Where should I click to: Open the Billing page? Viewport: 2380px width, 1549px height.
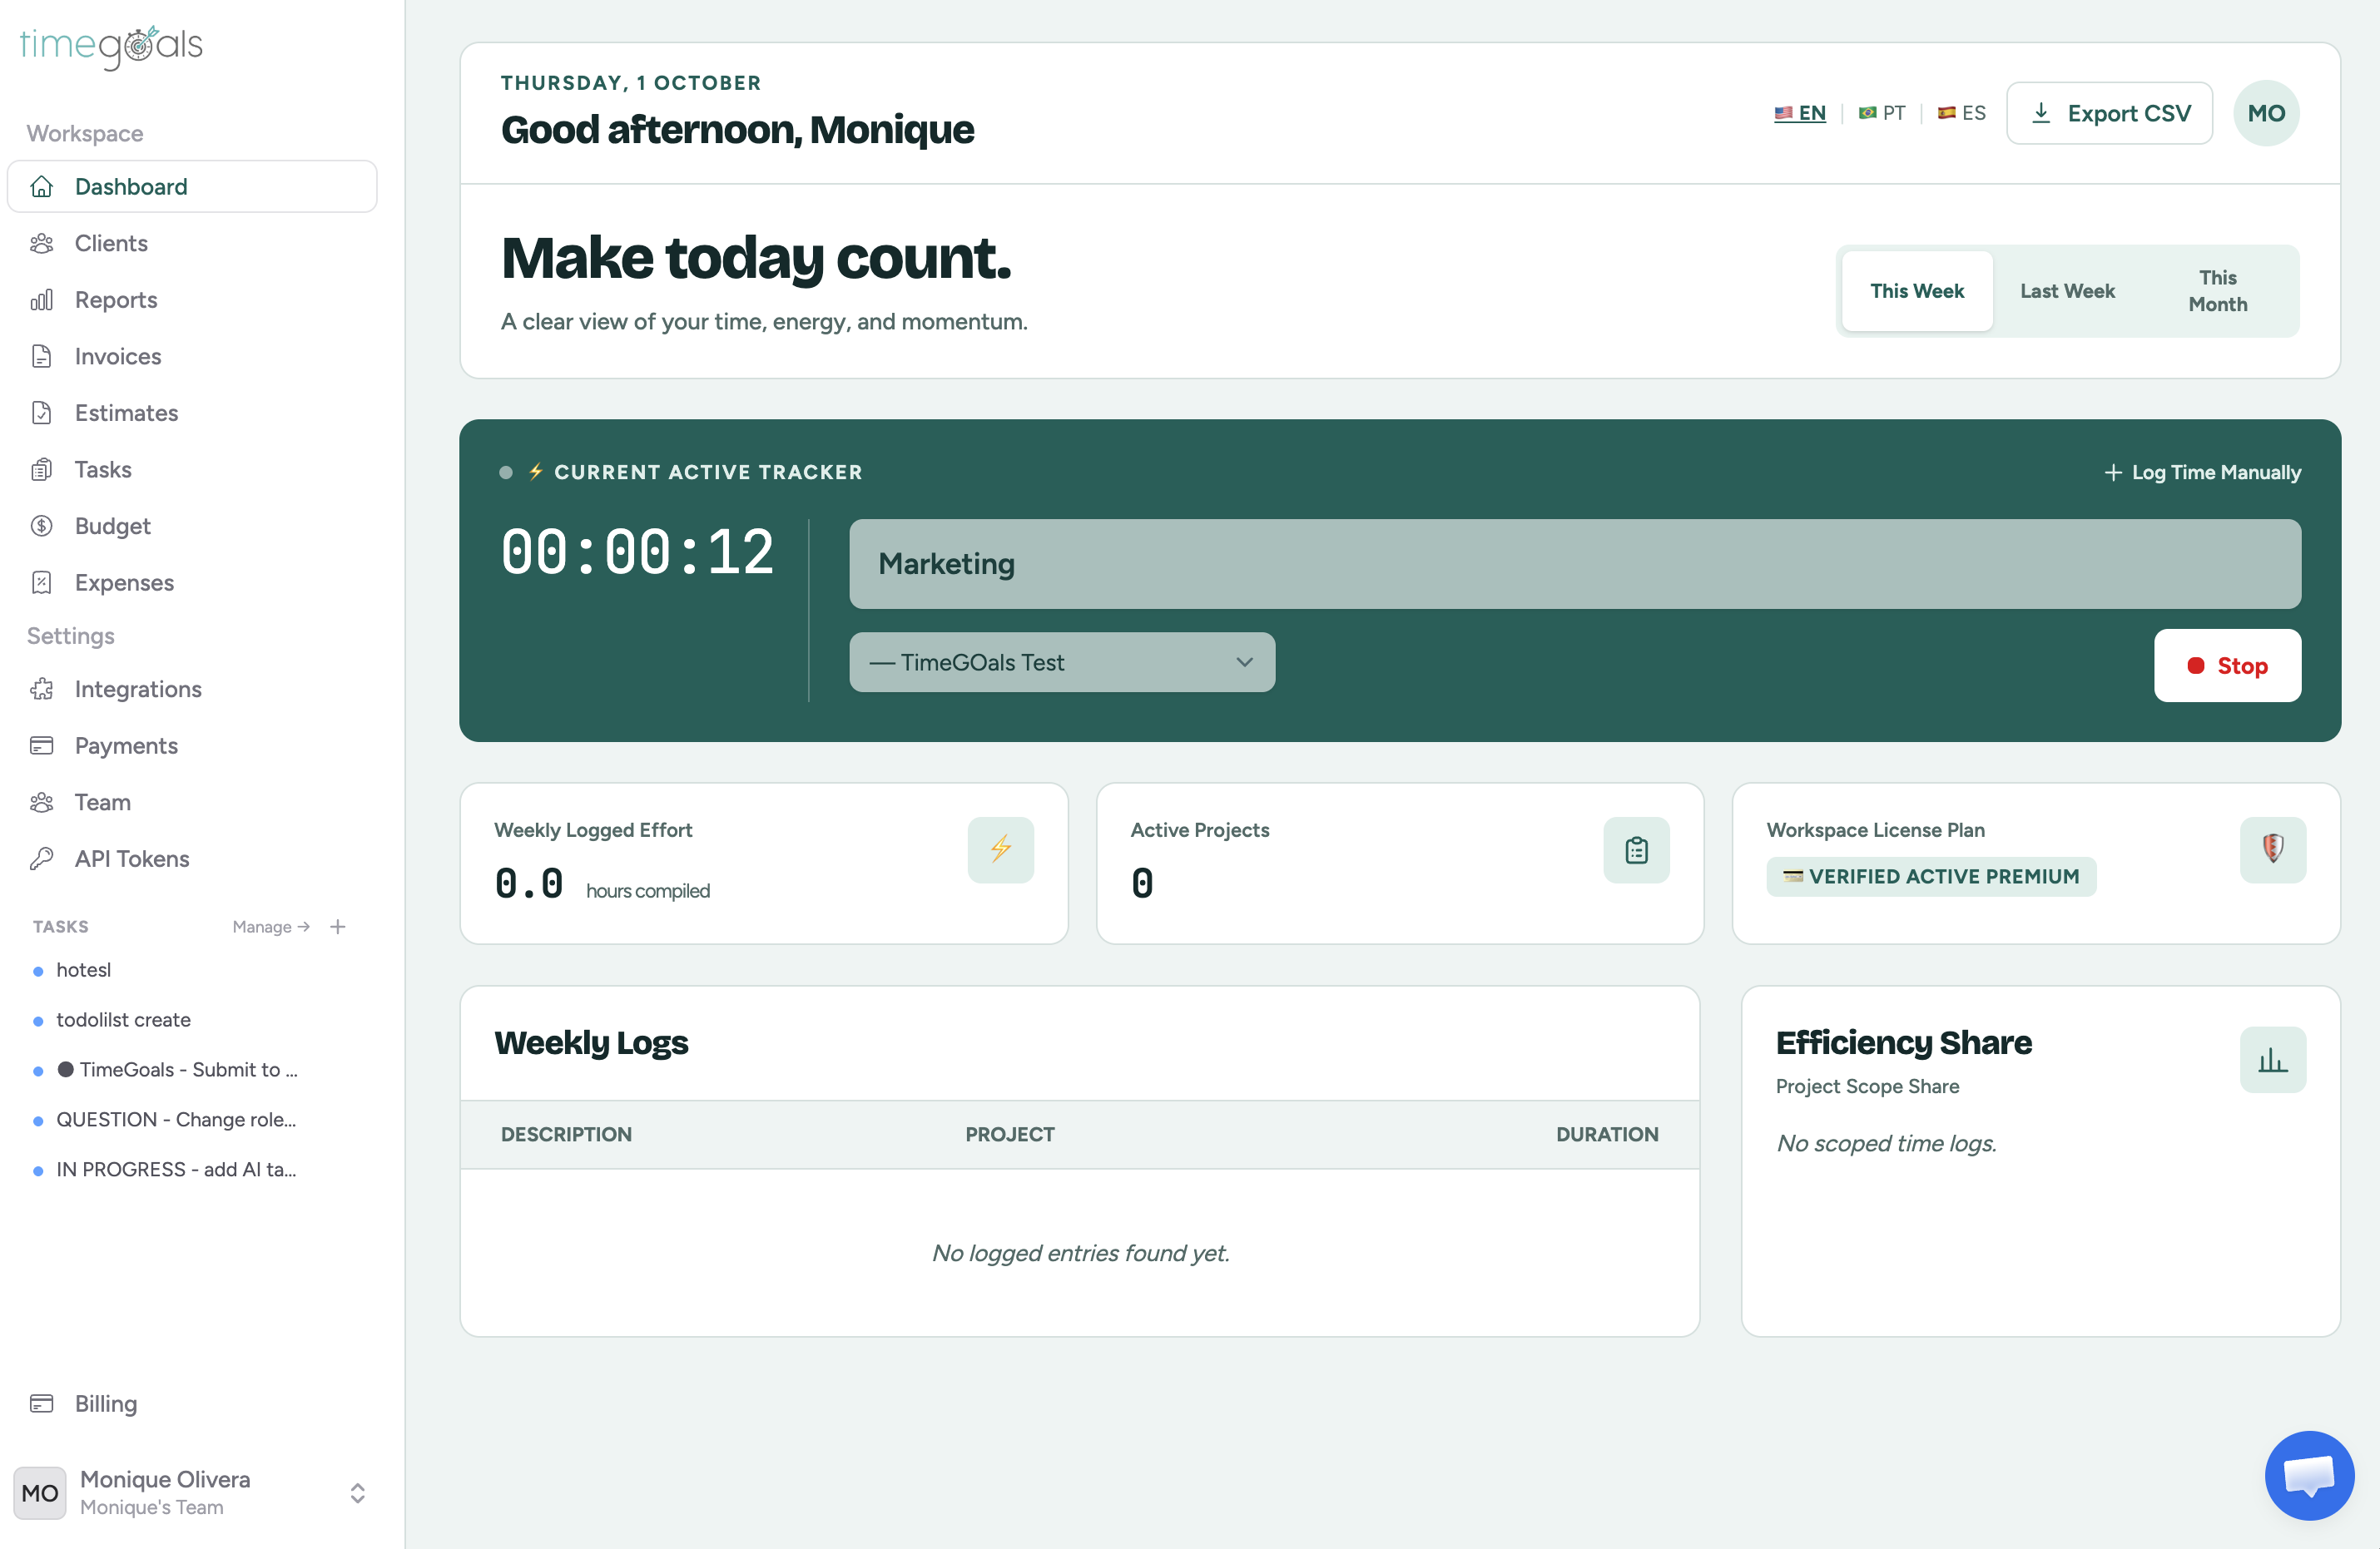click(x=192, y=1403)
